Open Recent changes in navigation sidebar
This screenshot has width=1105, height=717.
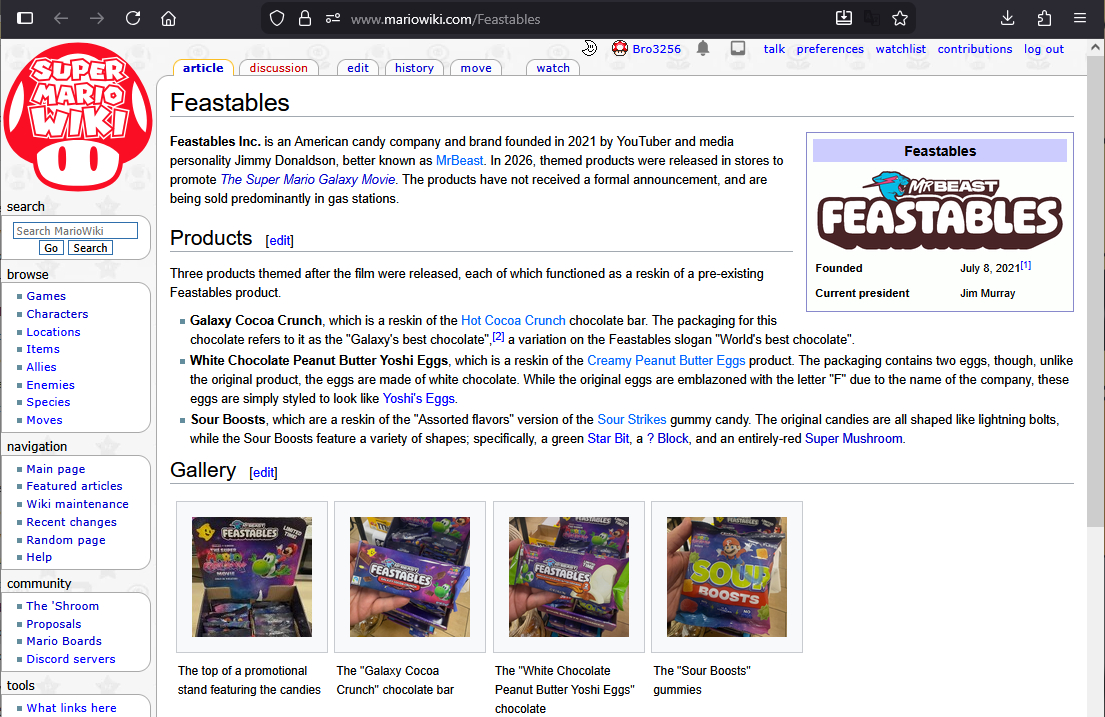[x=71, y=522]
